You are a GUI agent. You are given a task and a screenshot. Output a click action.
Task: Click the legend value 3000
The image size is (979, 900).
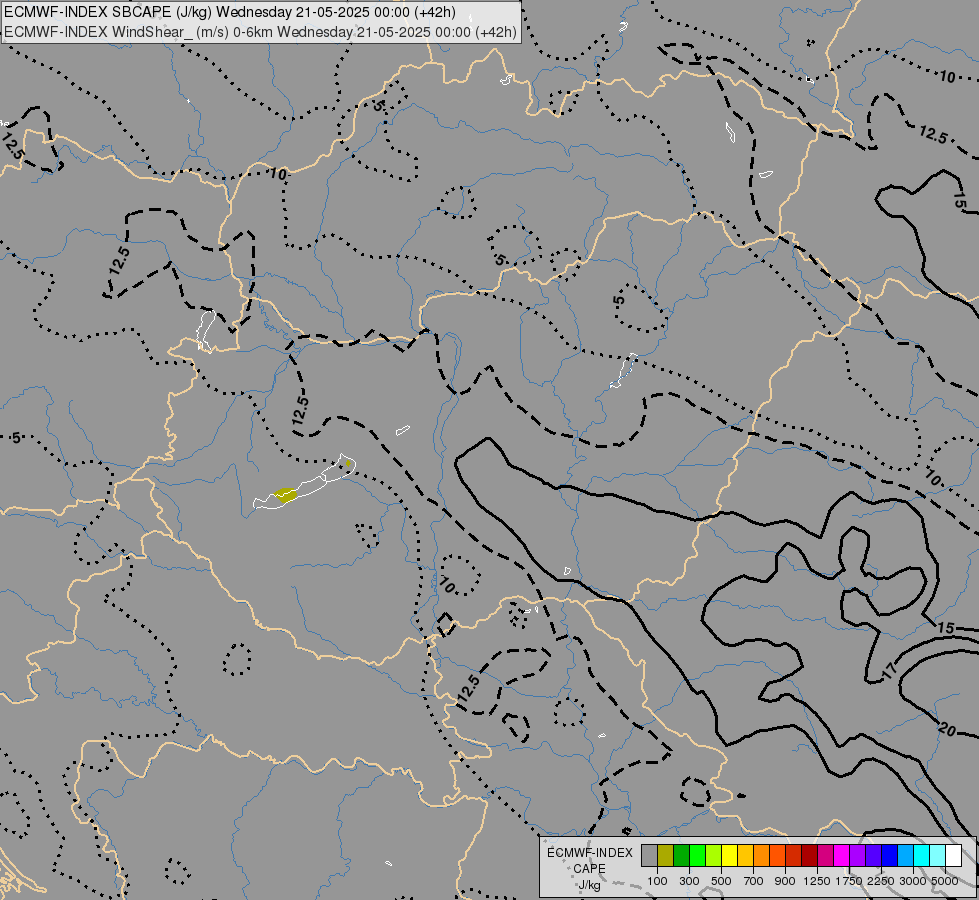pos(913,881)
